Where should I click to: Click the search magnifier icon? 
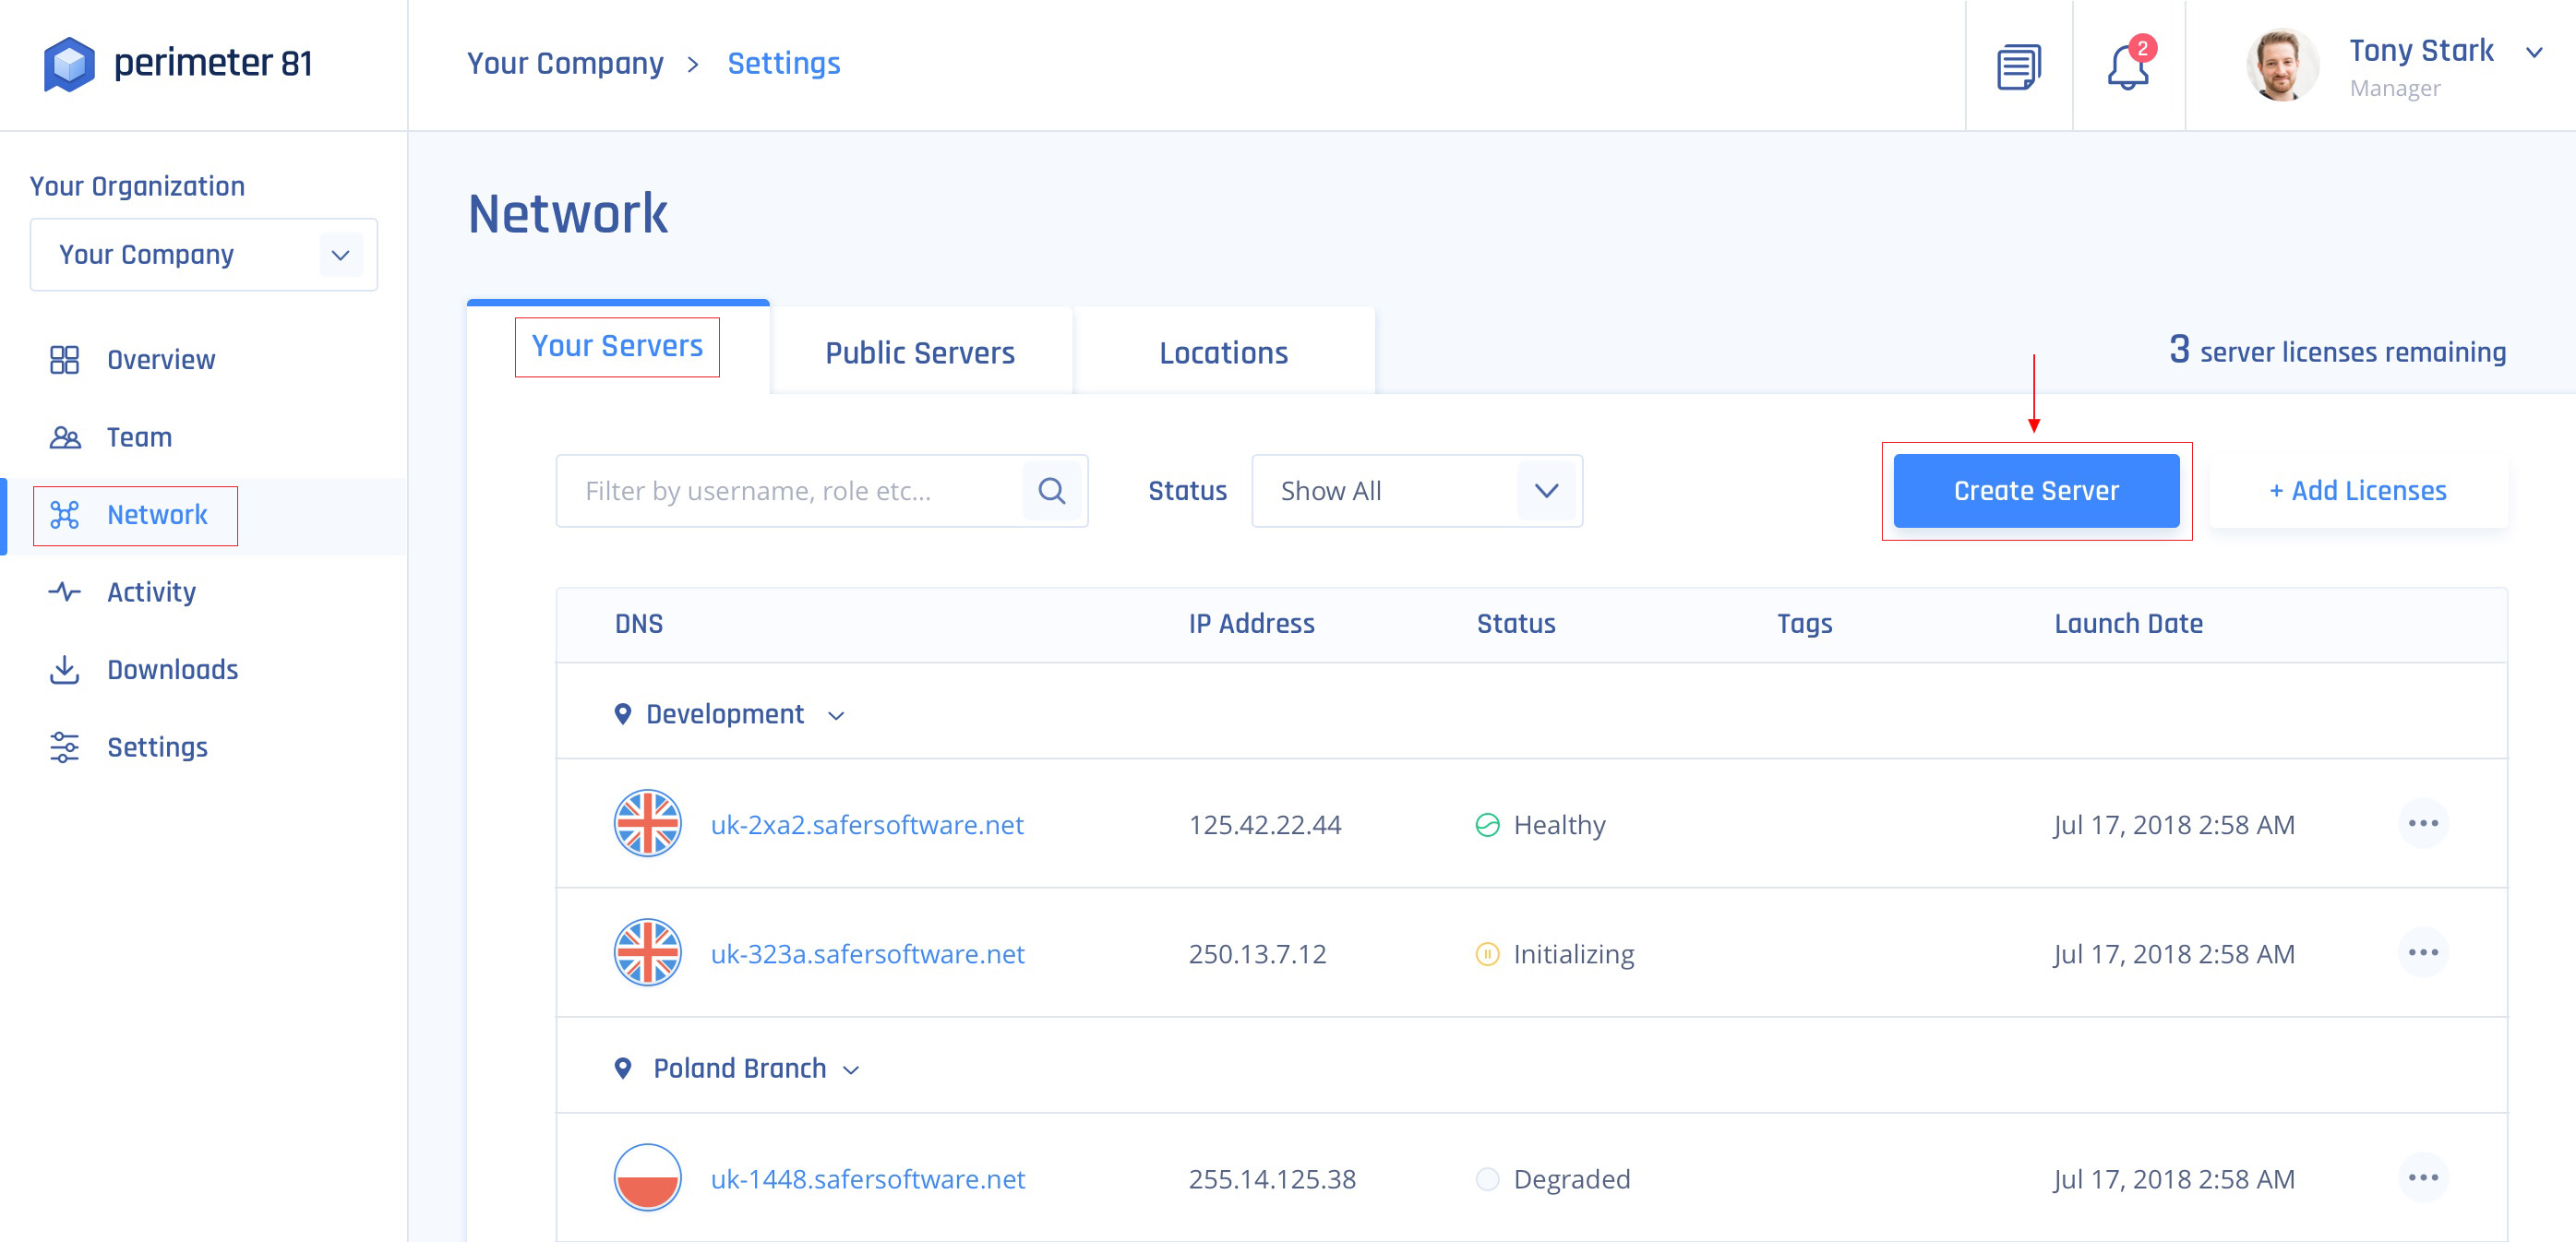[1051, 491]
